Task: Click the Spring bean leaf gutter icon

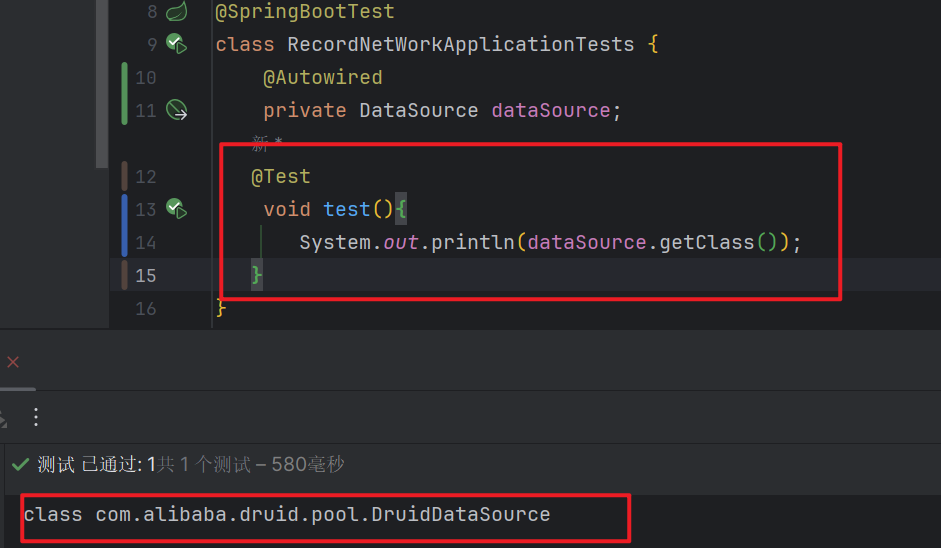Action: (177, 12)
